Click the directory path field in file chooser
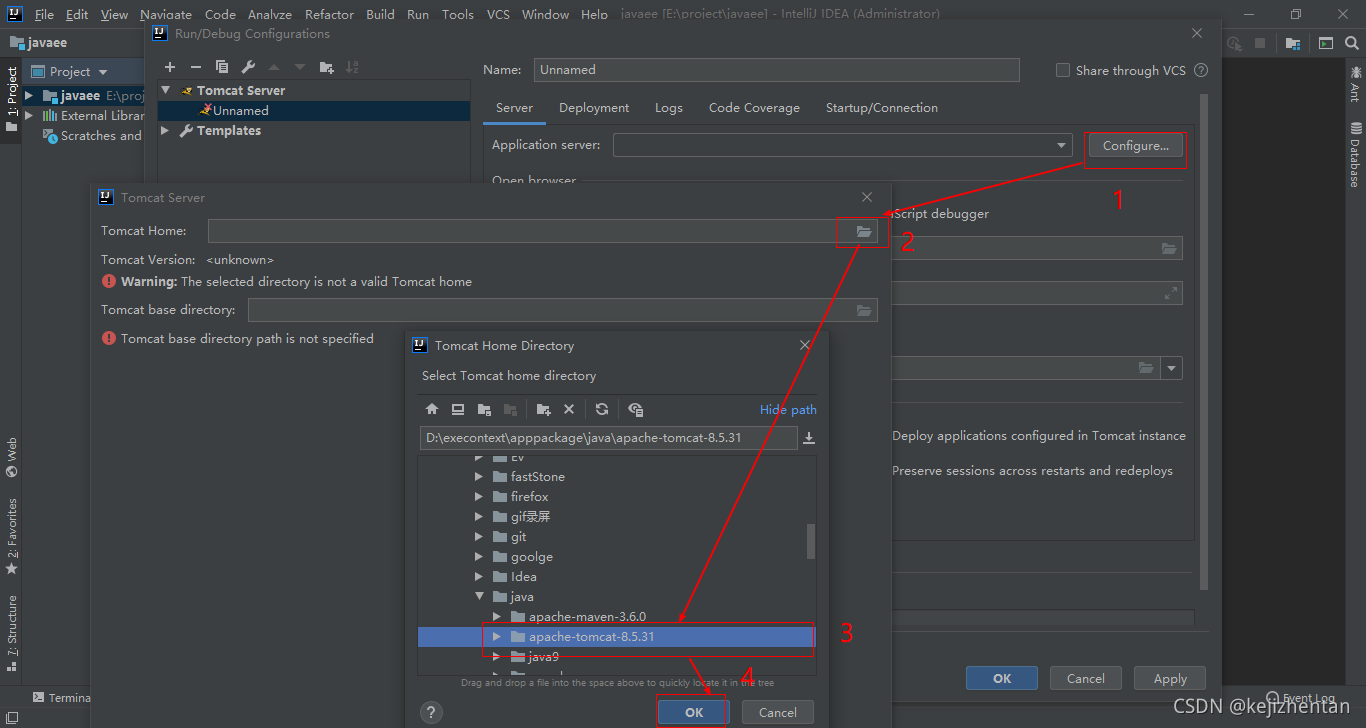 coord(608,438)
